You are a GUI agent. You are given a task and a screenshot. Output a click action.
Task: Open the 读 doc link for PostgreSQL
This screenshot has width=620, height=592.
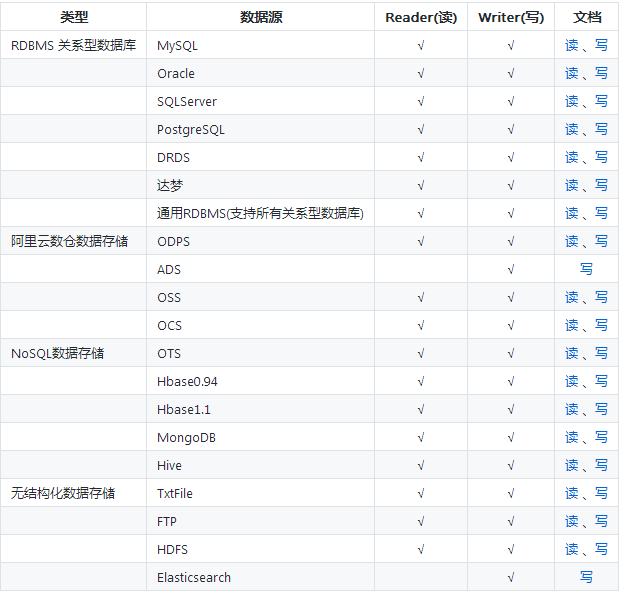572,129
